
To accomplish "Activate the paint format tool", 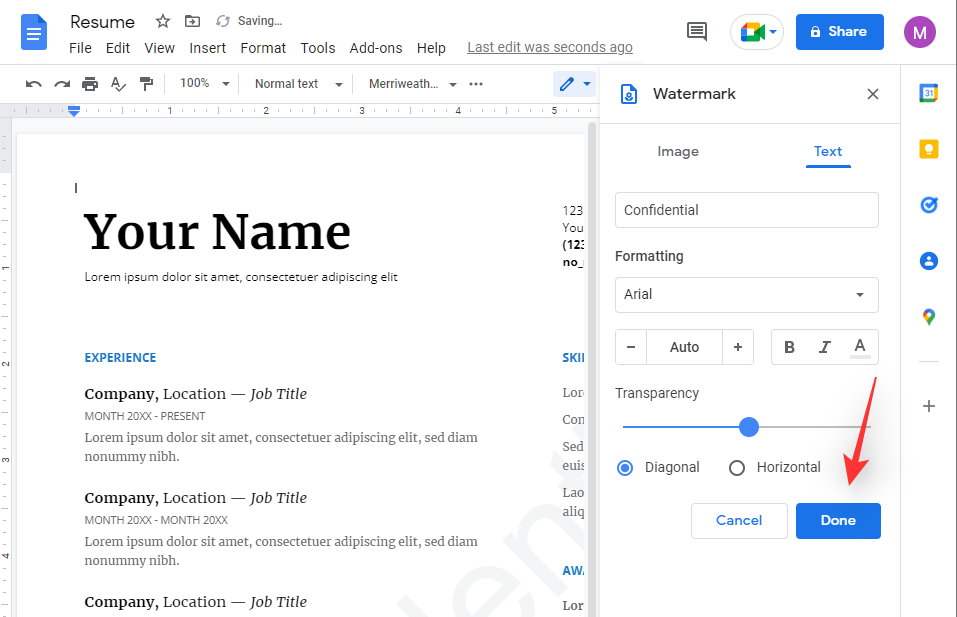I will pyautogui.click(x=146, y=84).
